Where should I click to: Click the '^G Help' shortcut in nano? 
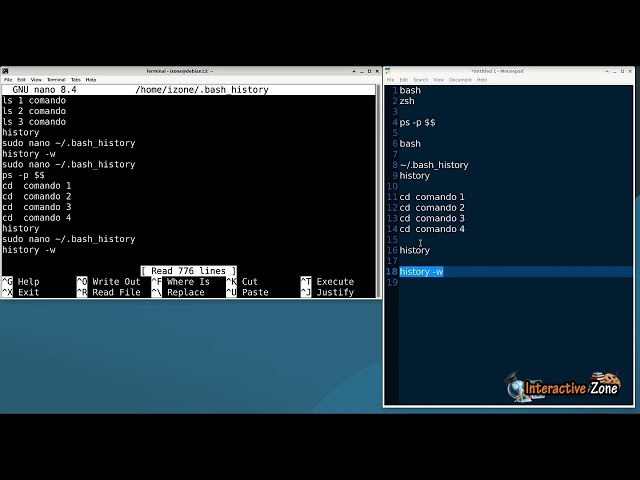21,282
